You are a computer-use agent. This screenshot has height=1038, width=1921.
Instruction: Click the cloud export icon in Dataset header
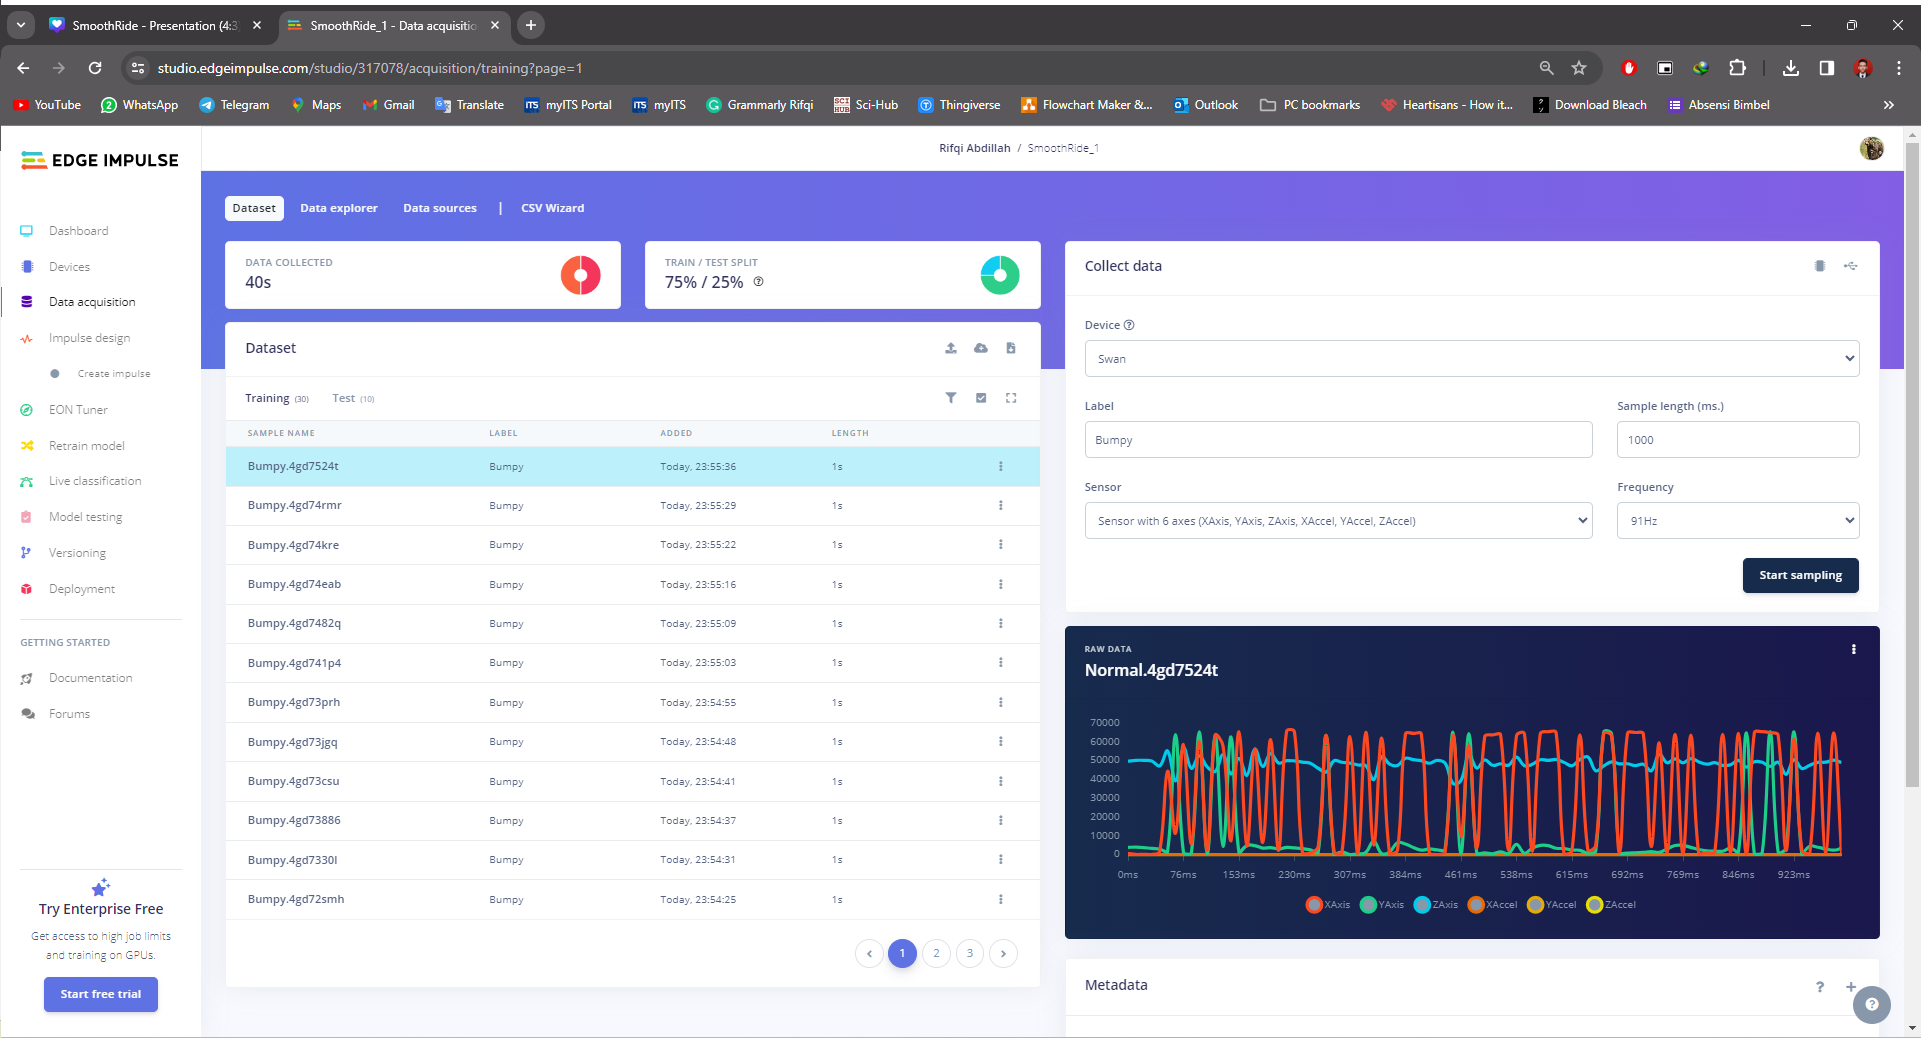[x=981, y=348]
